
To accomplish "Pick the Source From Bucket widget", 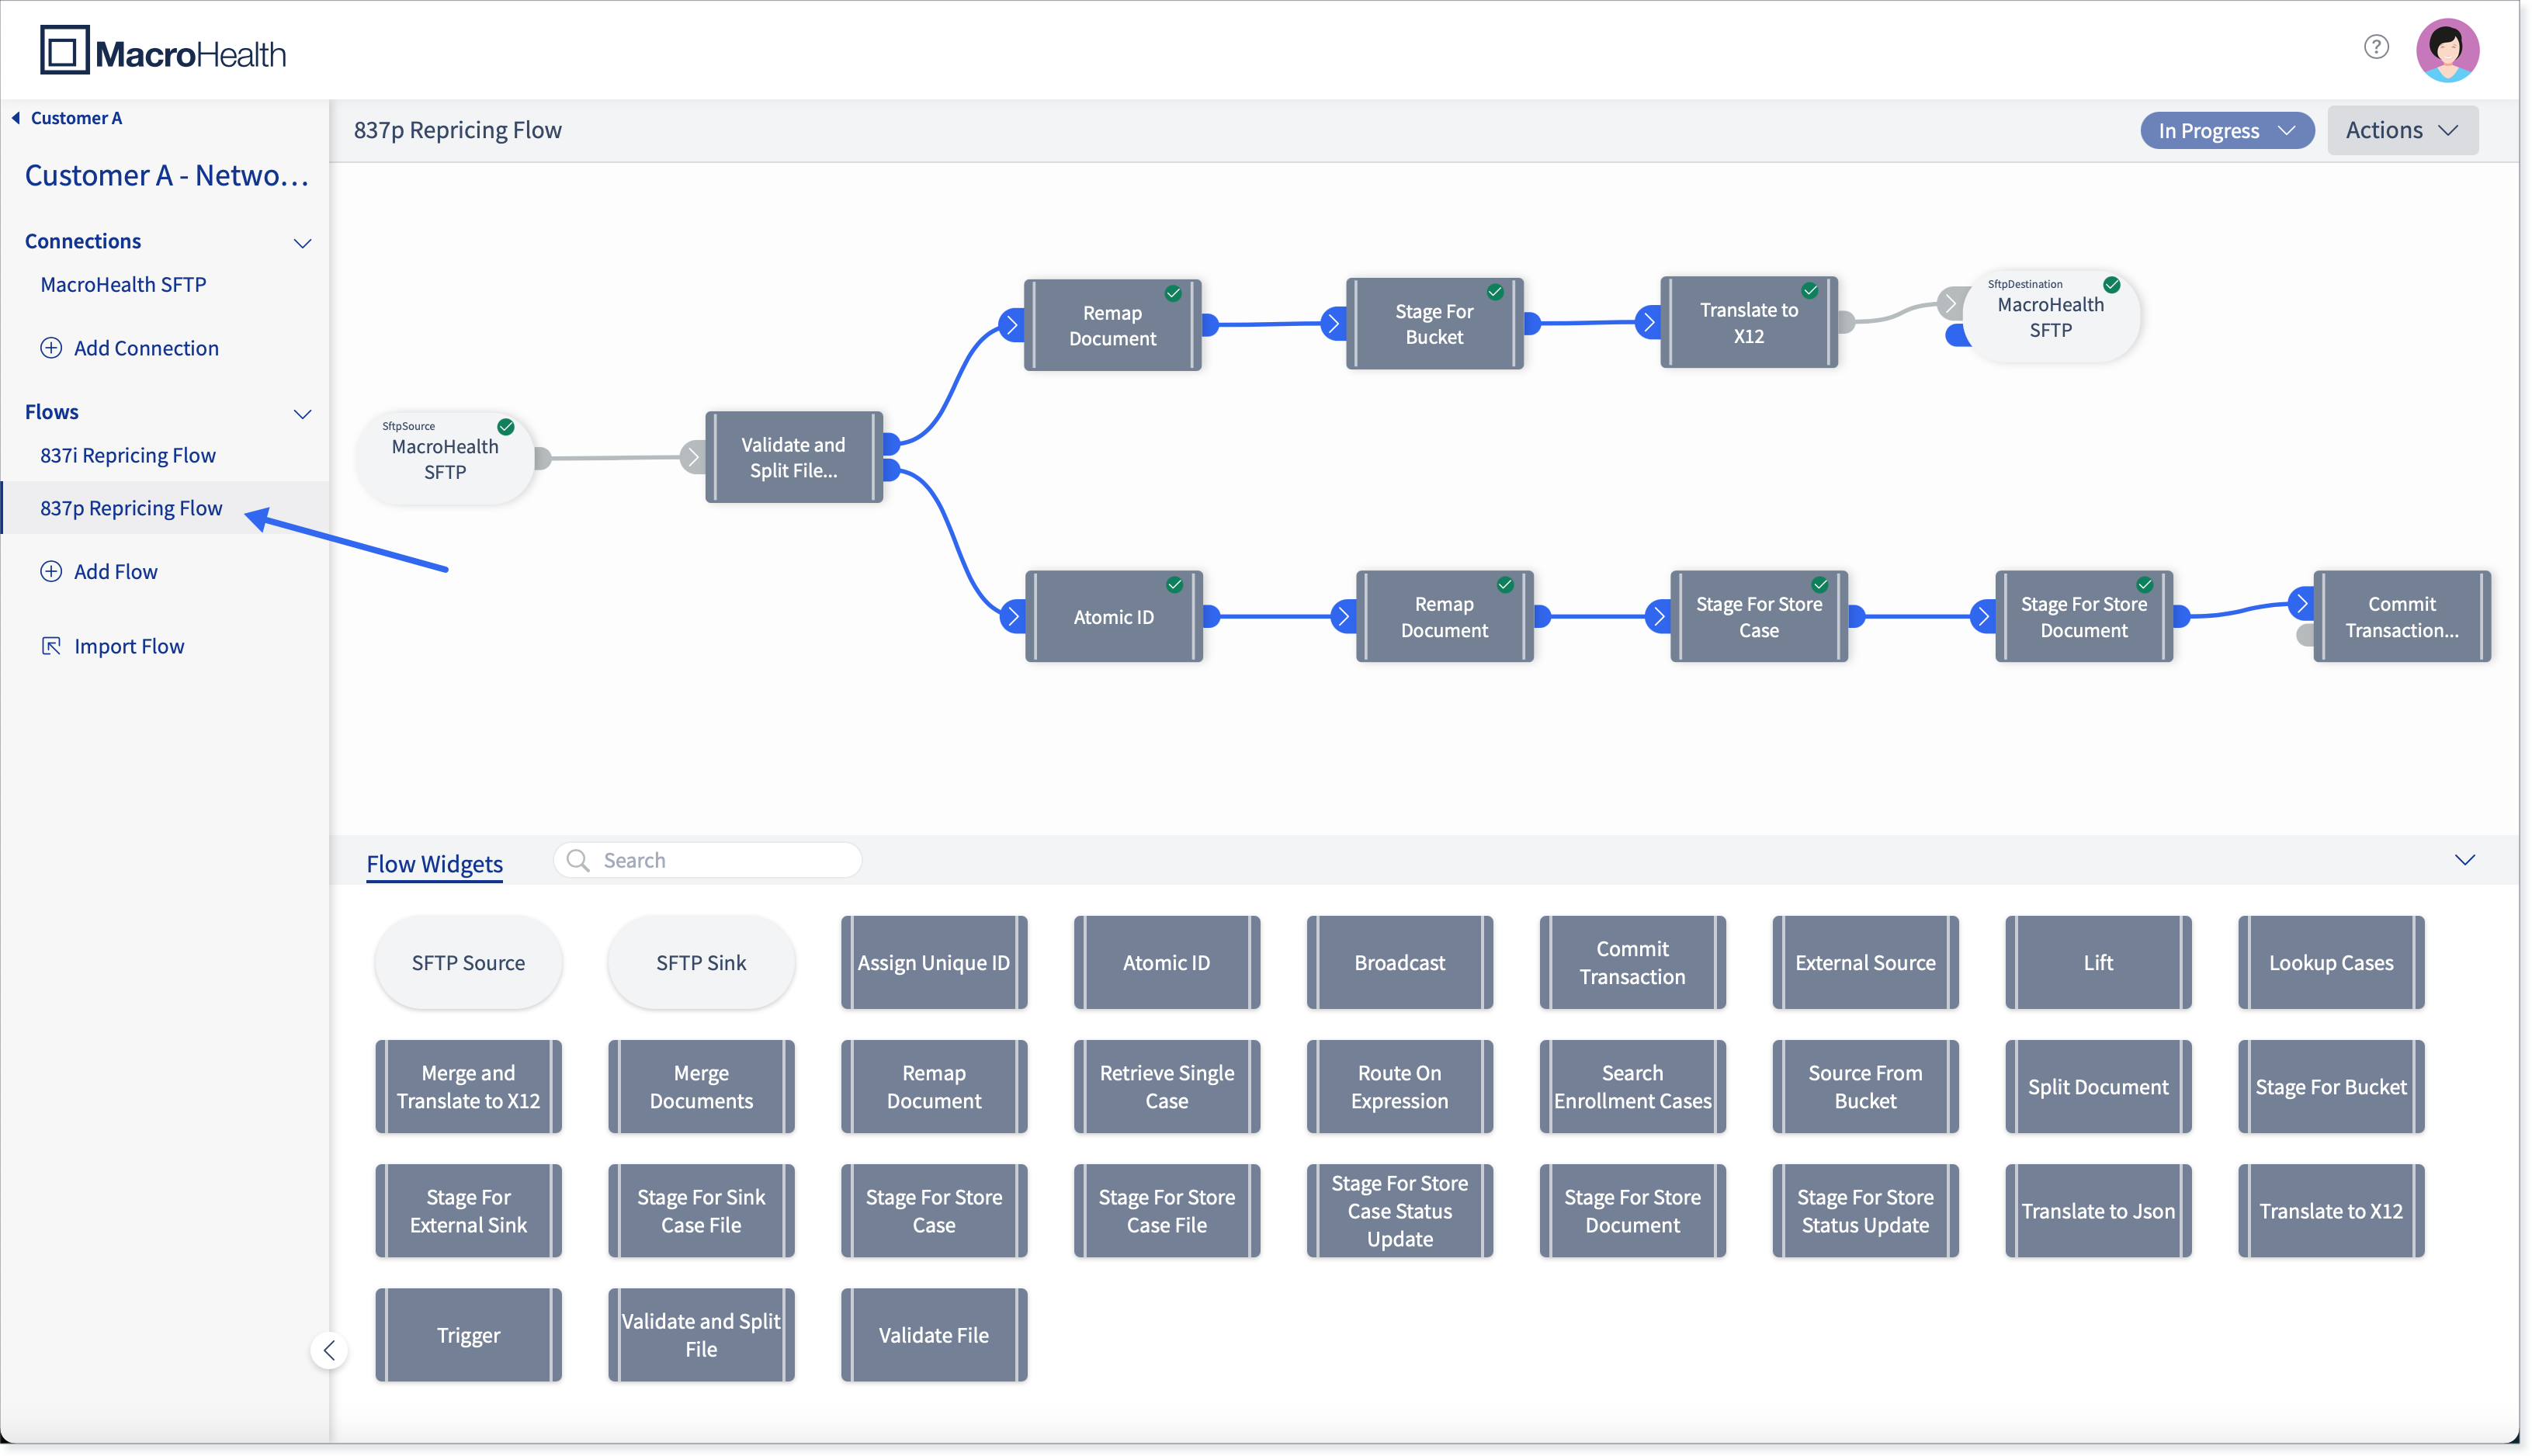I will (x=1865, y=1086).
